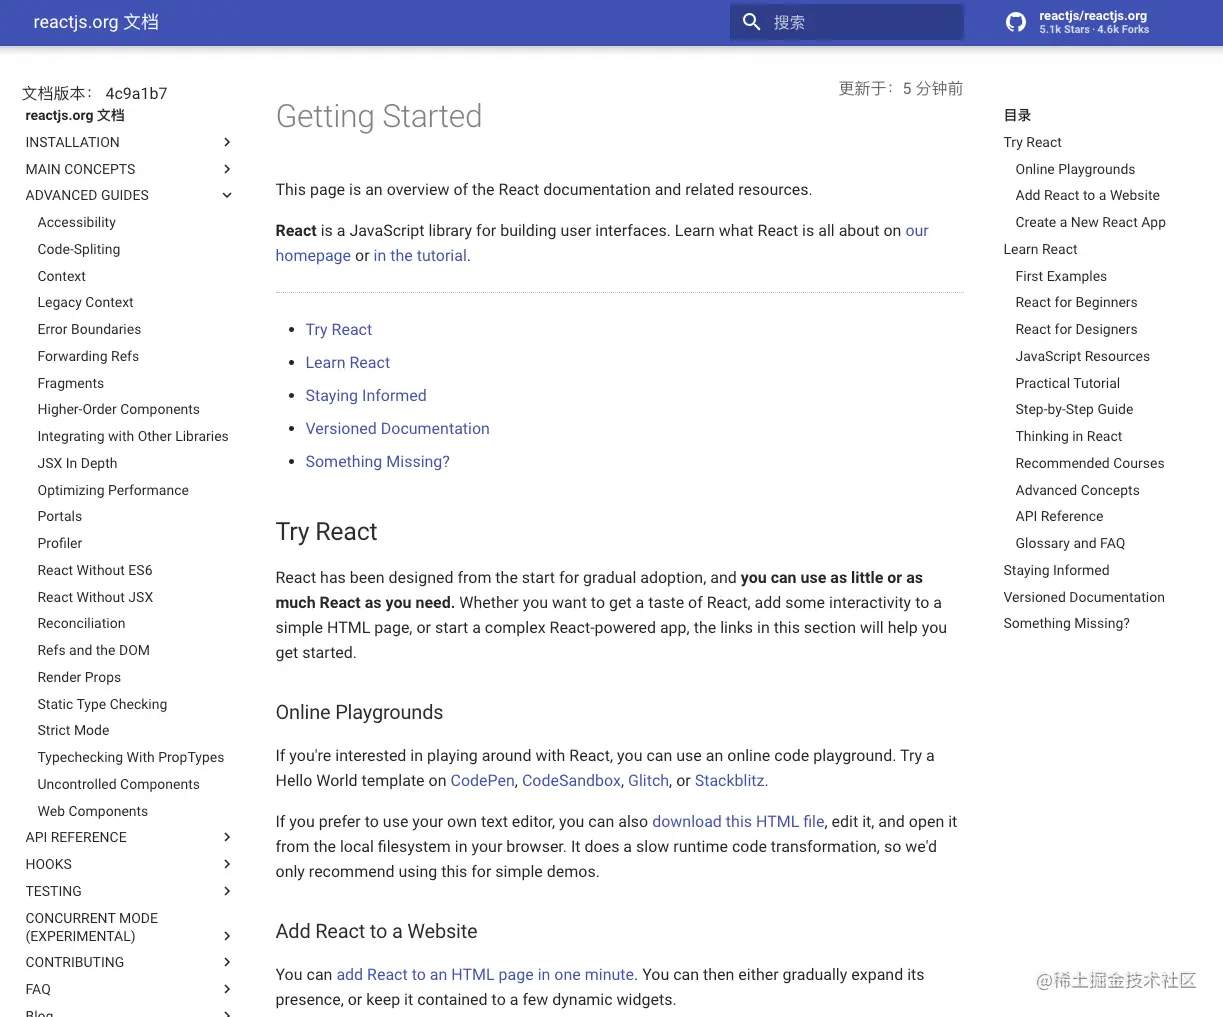This screenshot has width=1223, height=1017.
Task: Jump to Learn React bullet link
Action: pyautogui.click(x=347, y=362)
